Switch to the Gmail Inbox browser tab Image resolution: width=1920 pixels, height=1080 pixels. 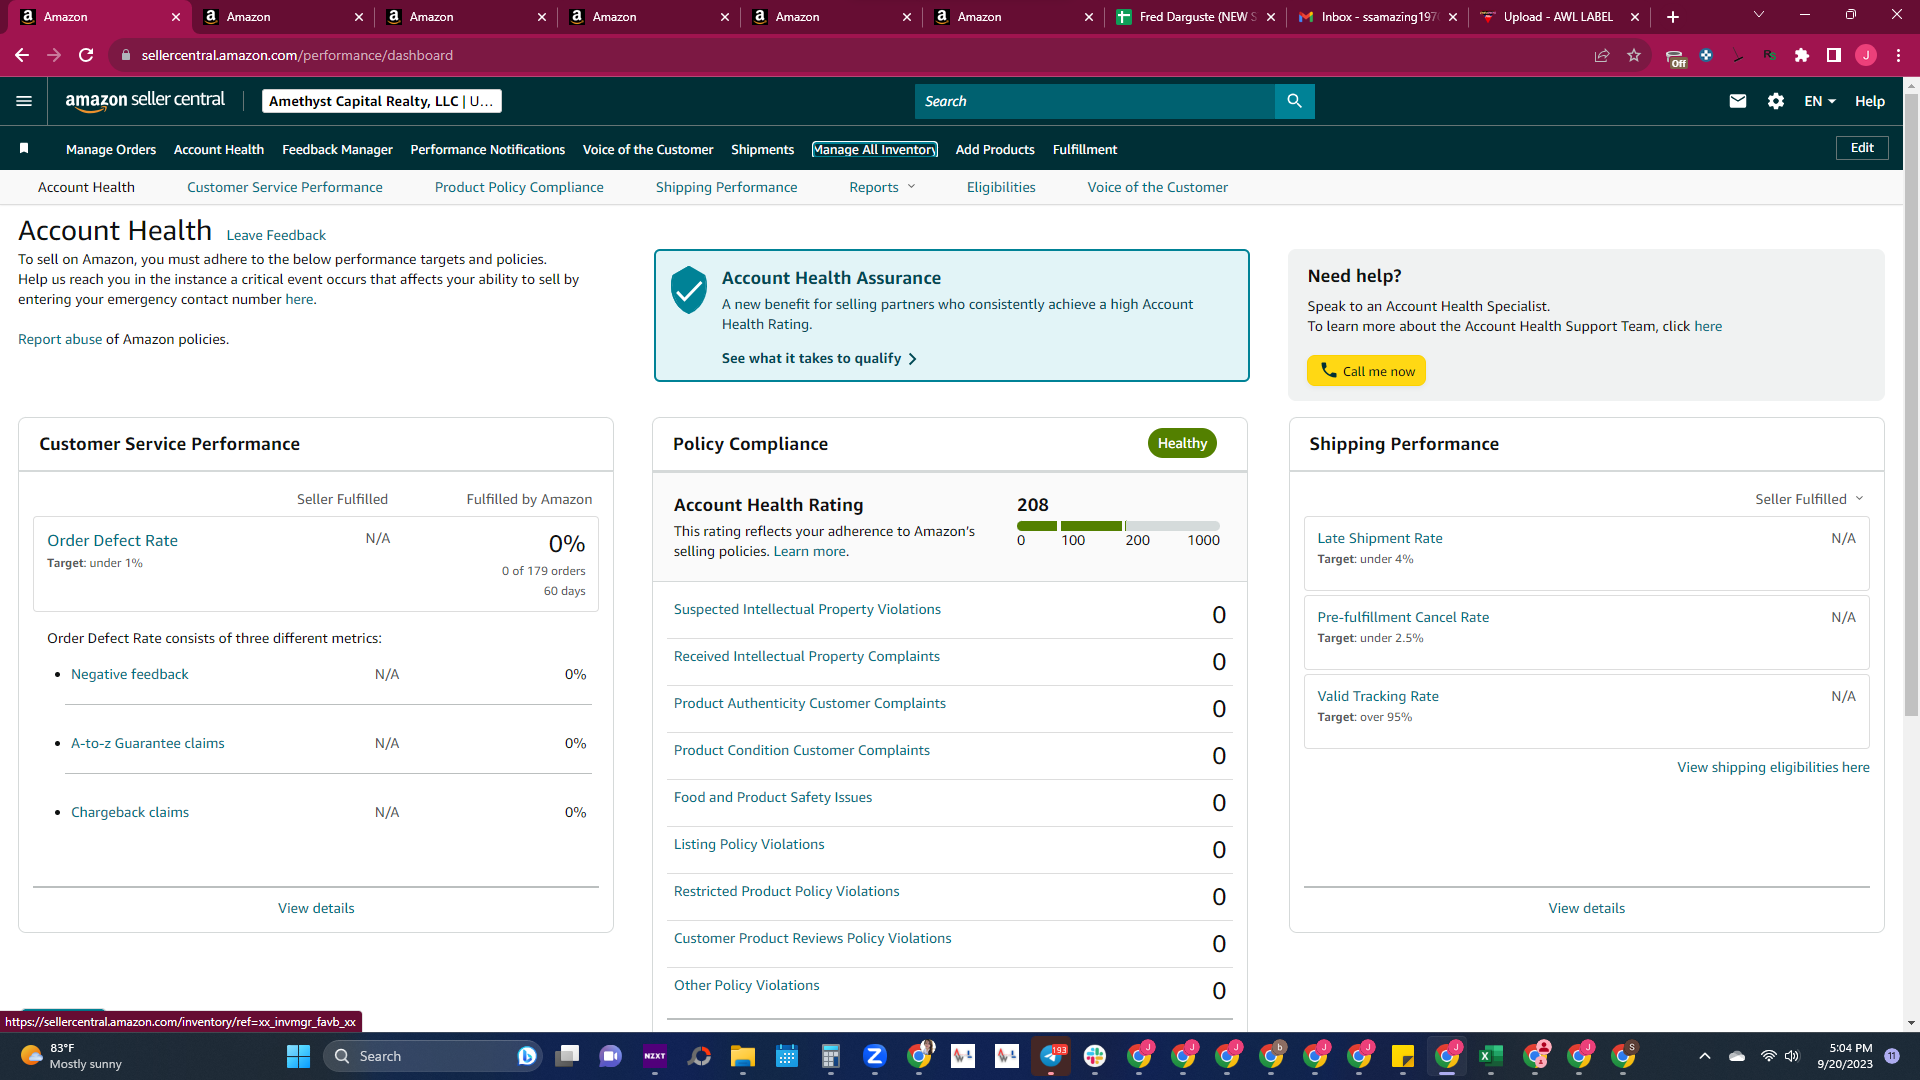click(x=1378, y=17)
